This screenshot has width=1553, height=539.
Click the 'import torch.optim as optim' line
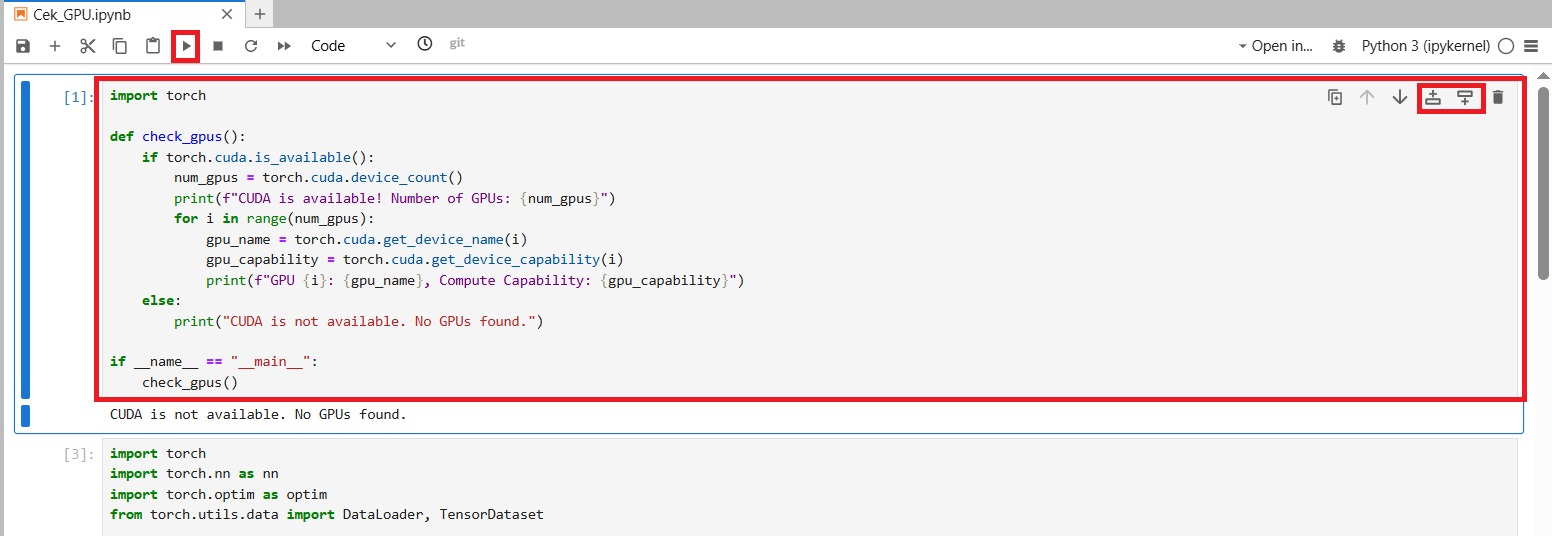219,495
